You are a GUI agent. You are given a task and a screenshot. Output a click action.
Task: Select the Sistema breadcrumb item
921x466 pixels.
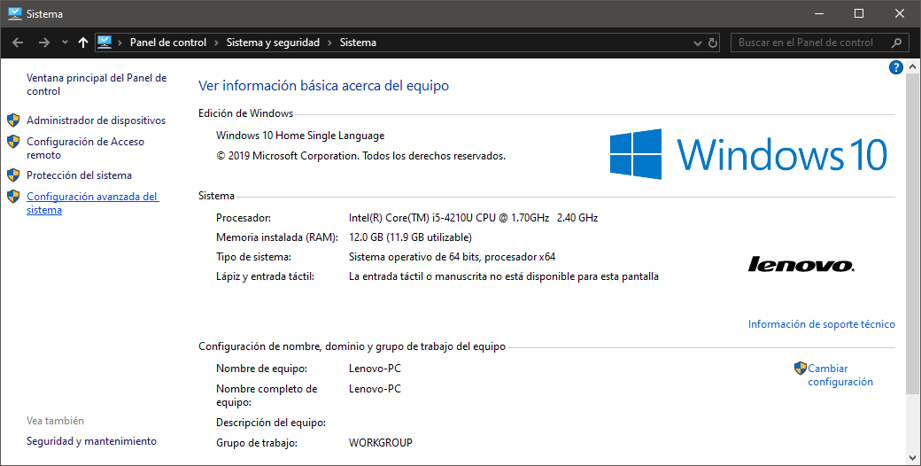(358, 42)
